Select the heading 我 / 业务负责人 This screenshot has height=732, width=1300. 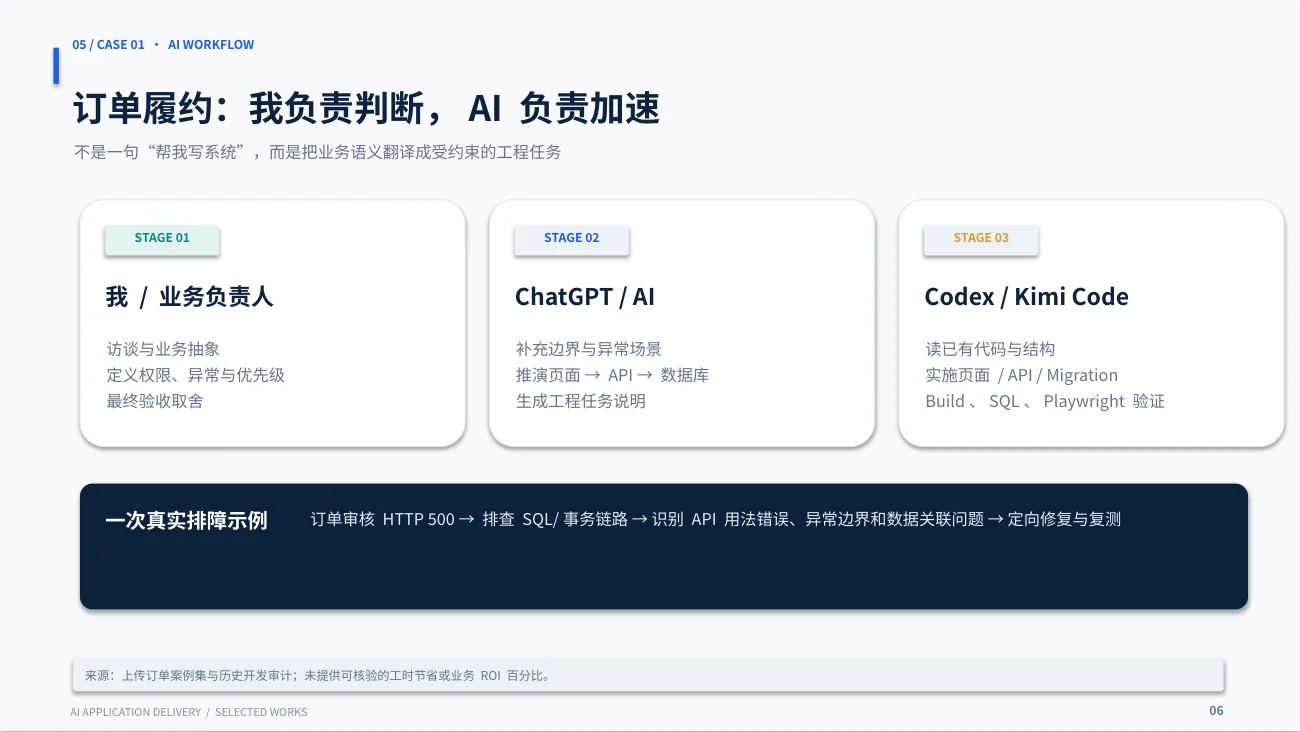[189, 297]
